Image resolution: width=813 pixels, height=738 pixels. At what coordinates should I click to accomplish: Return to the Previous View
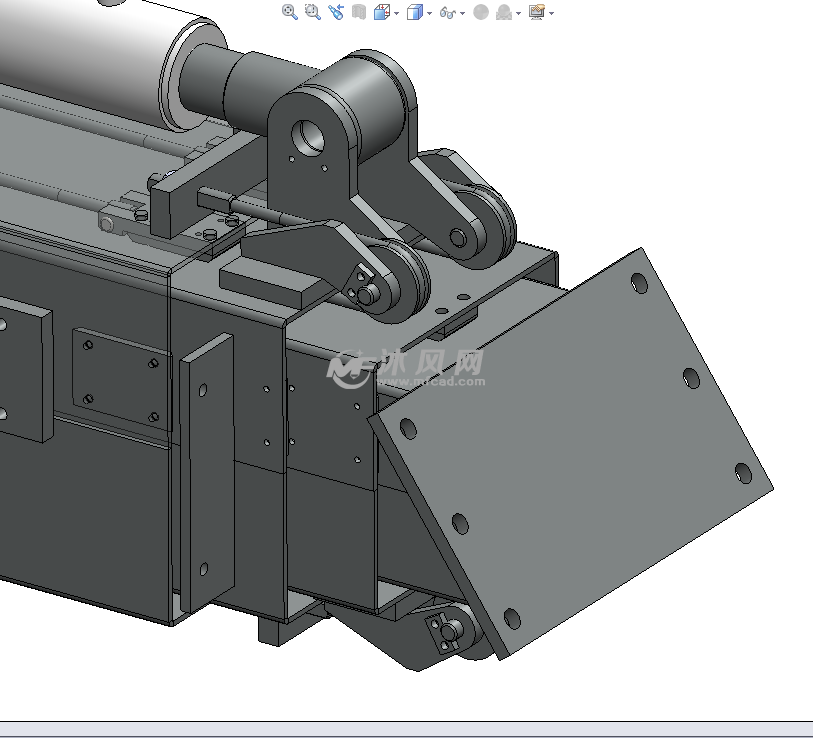(x=335, y=12)
